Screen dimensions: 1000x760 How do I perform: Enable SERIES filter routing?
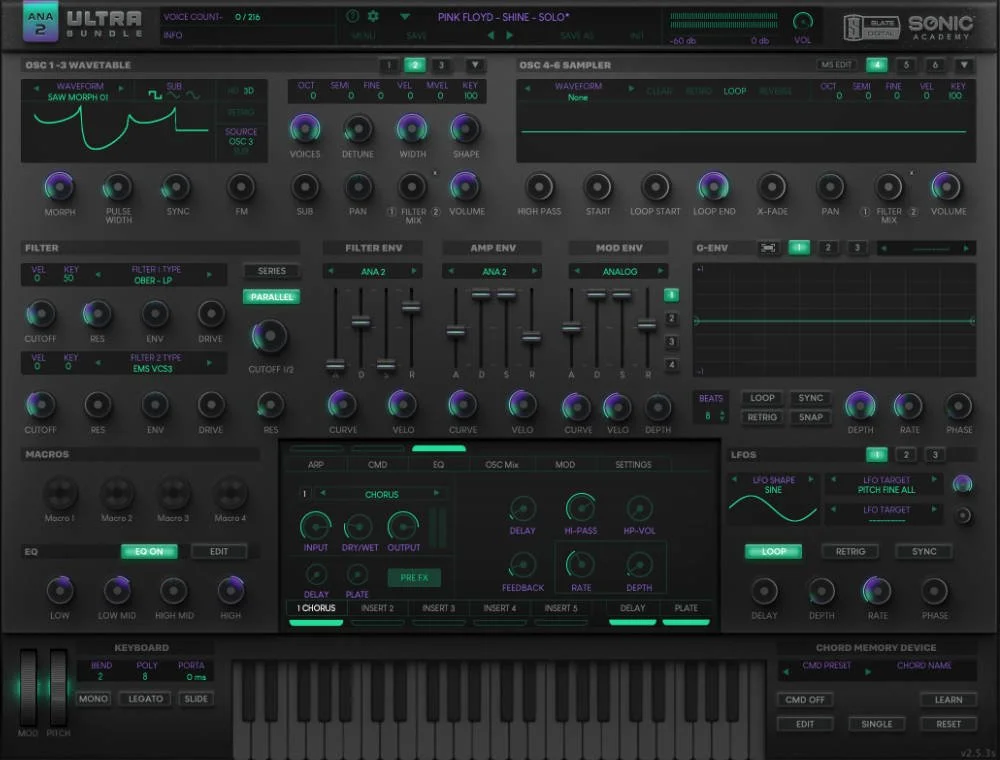tap(272, 271)
